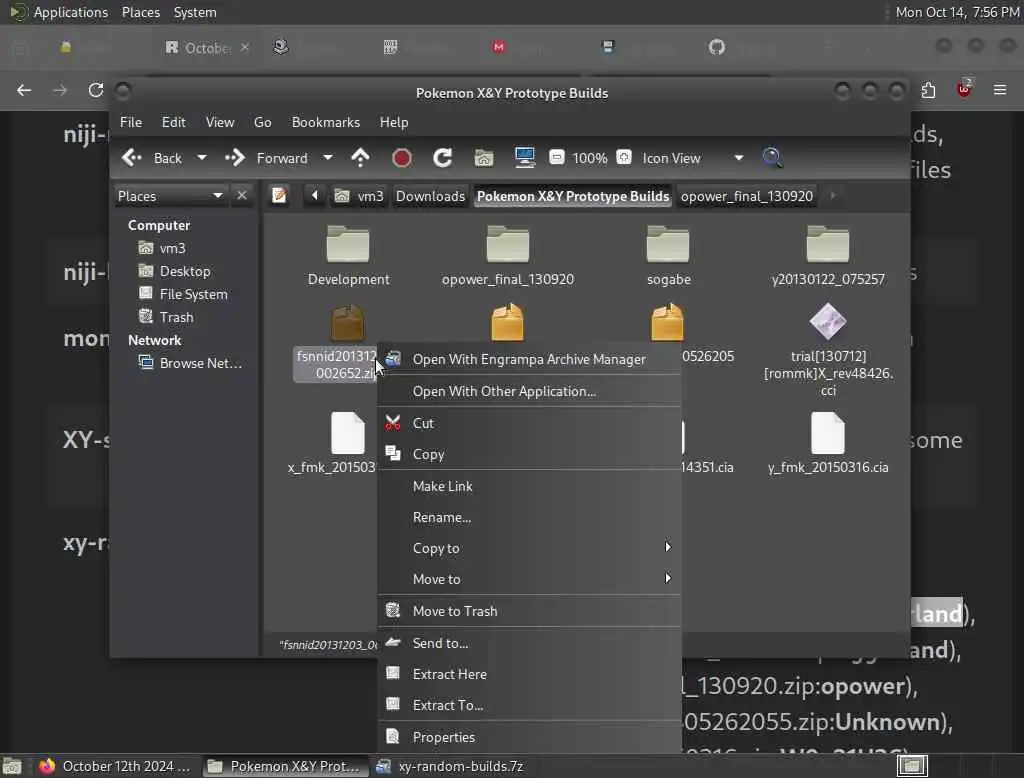Choose Cut from the context menu
Viewport: 1024px width, 778px height.
[x=529, y=423]
